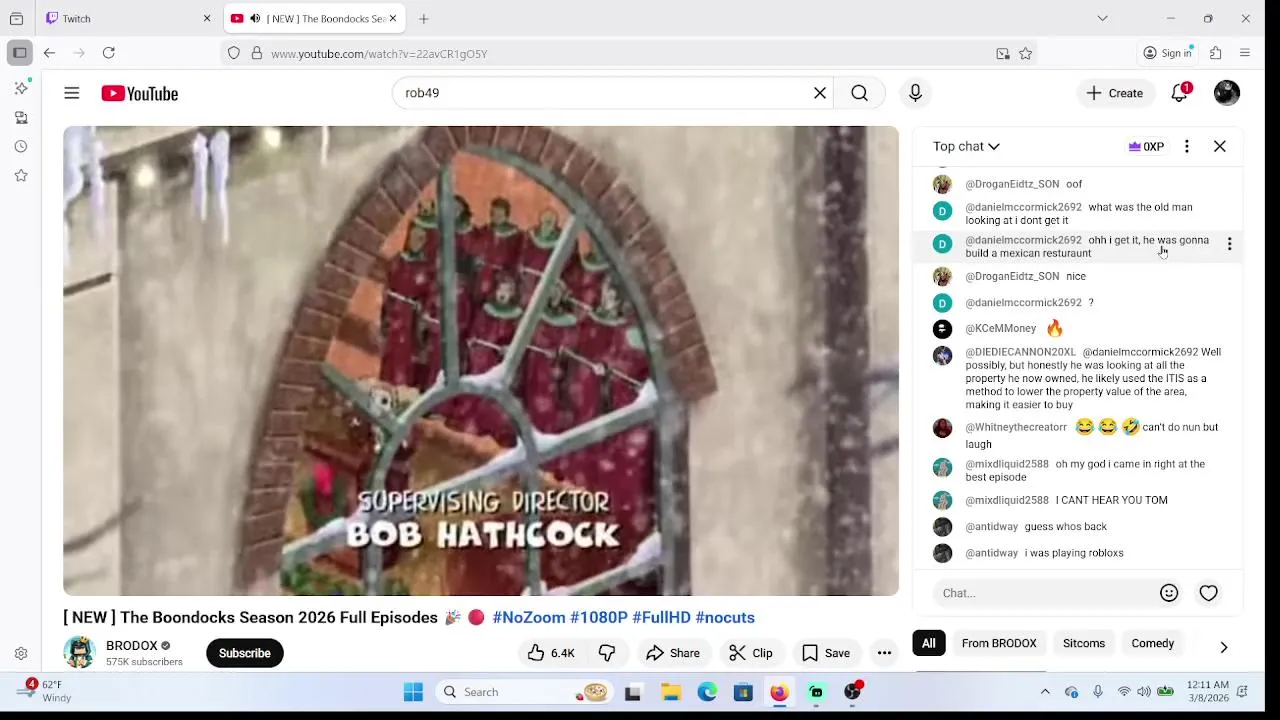Close the live chat panel
This screenshot has height=720, width=1280.
pyautogui.click(x=1220, y=146)
